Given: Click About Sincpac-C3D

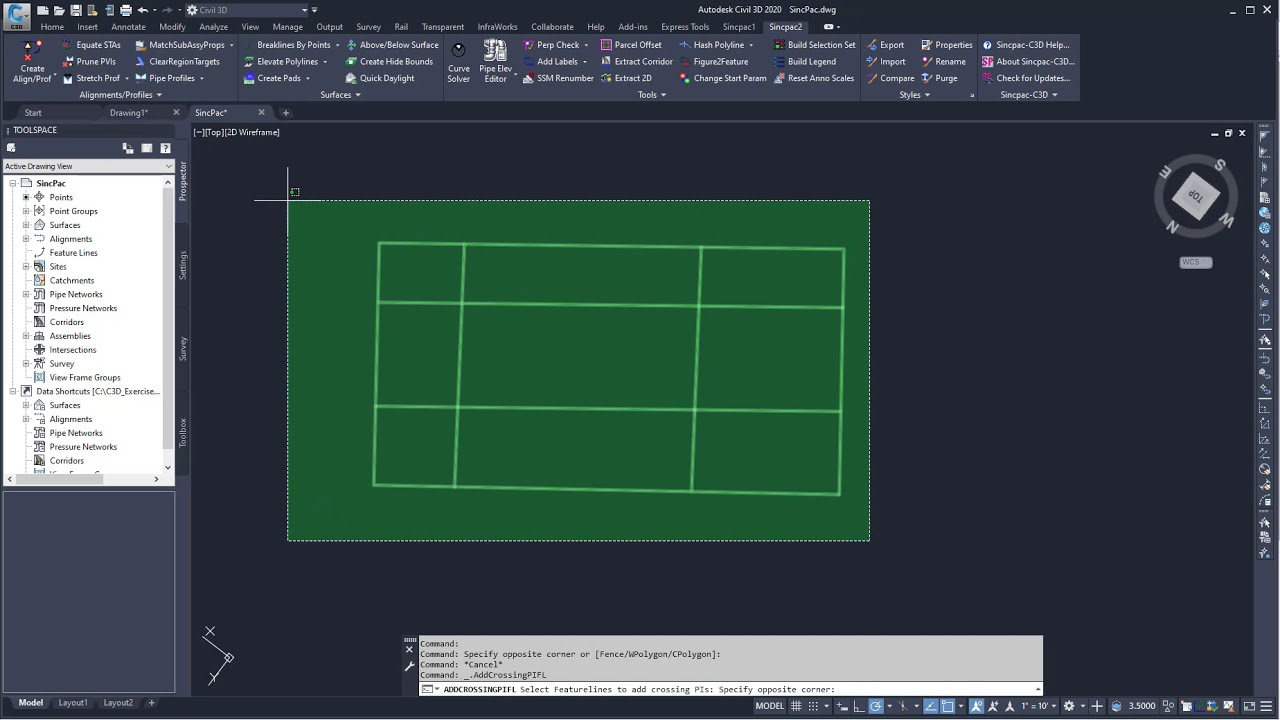Looking at the screenshot, I should coord(1028,62).
